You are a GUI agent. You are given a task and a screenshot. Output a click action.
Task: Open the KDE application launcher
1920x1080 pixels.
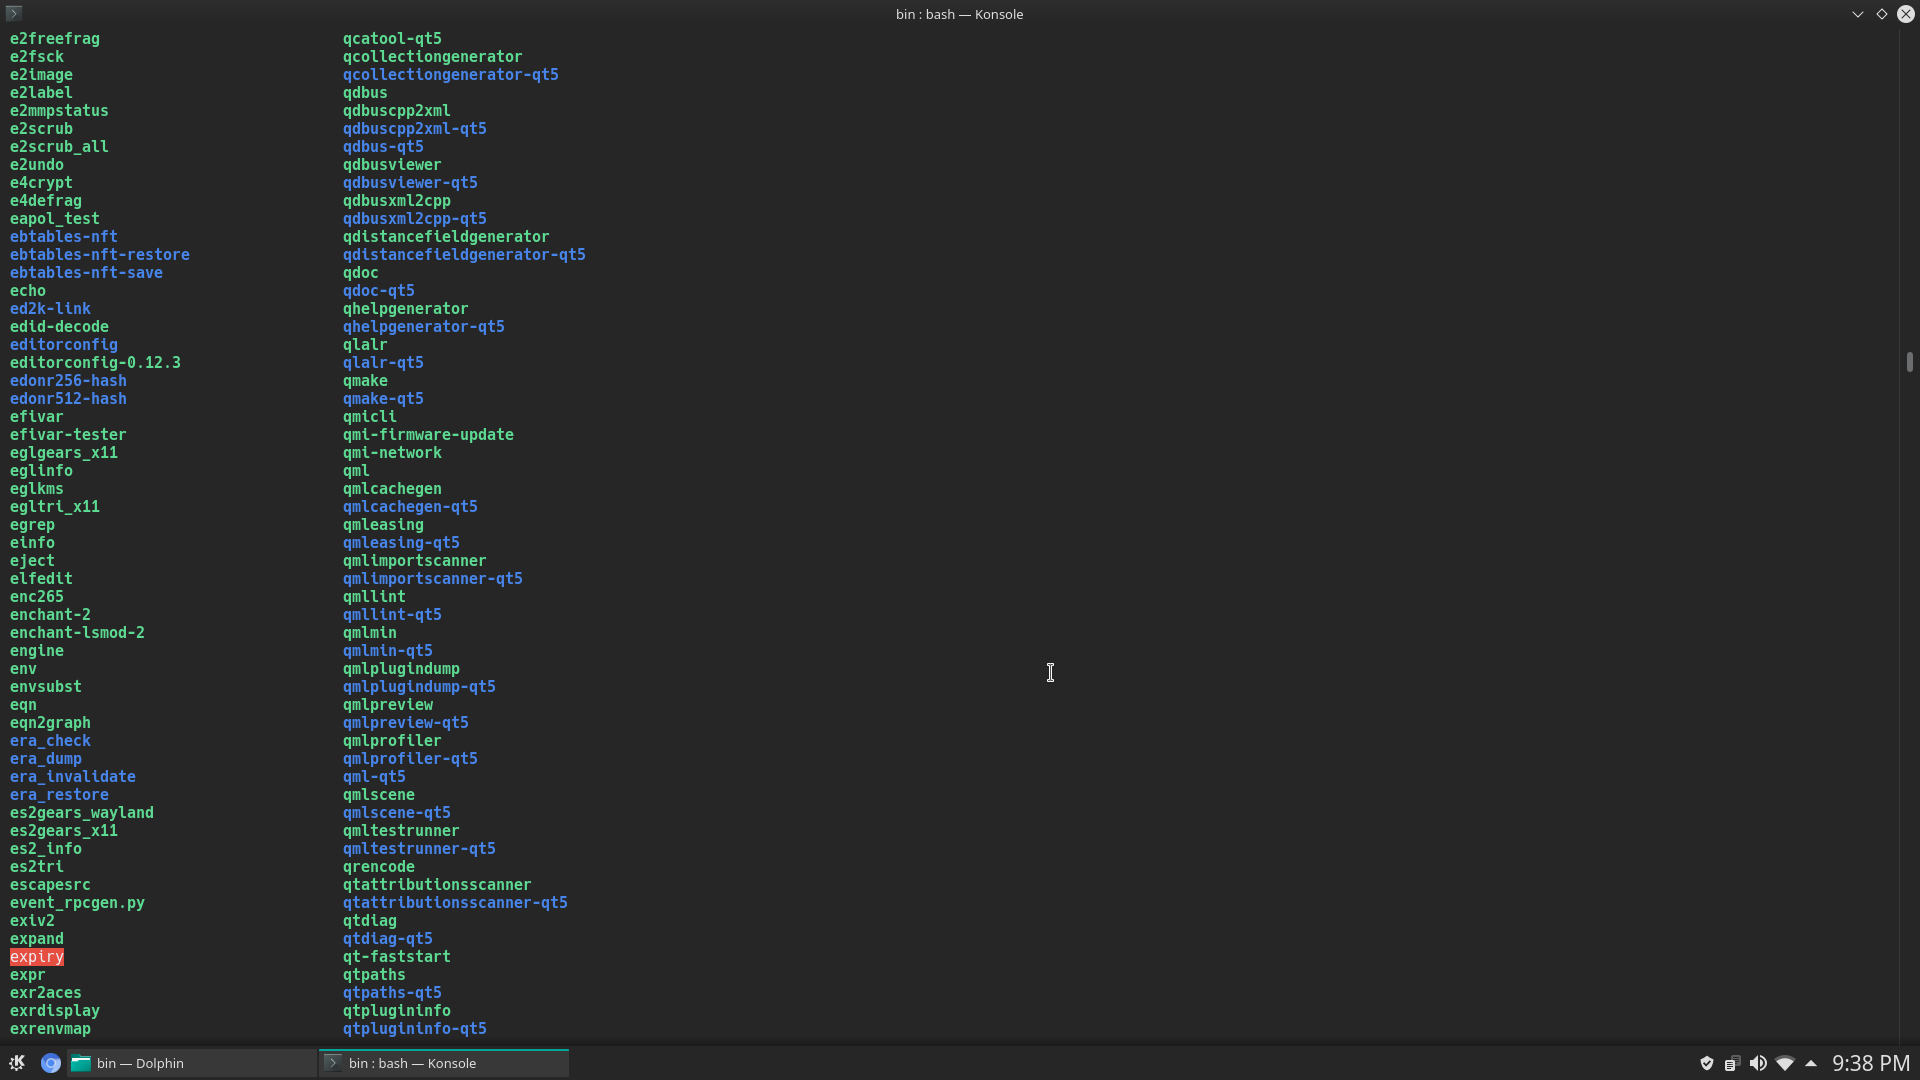[x=17, y=1063]
